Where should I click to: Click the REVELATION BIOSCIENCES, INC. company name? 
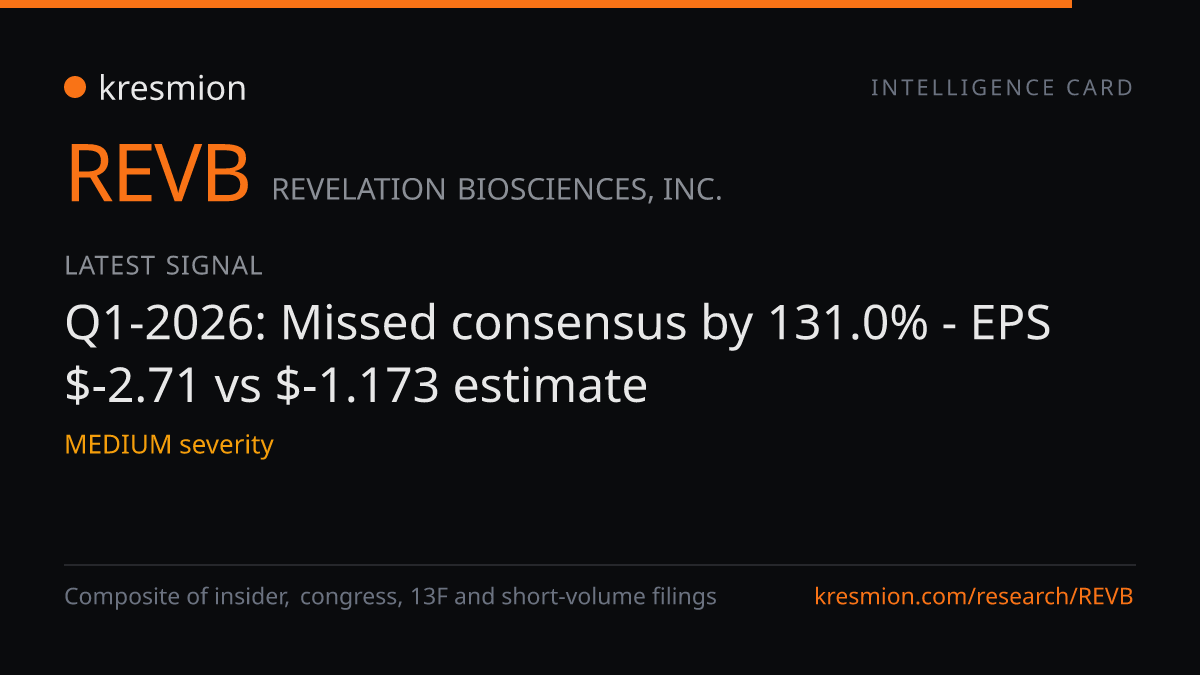click(x=497, y=190)
